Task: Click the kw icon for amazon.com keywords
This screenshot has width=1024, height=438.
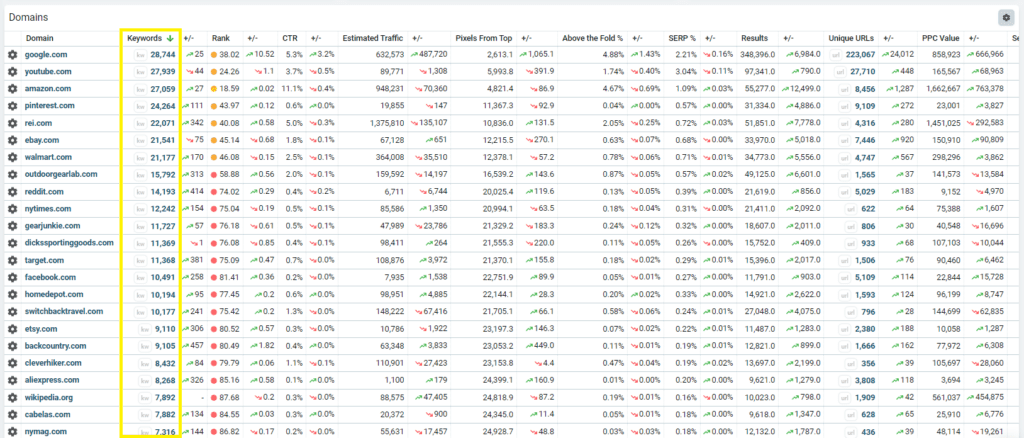Action: [140, 89]
